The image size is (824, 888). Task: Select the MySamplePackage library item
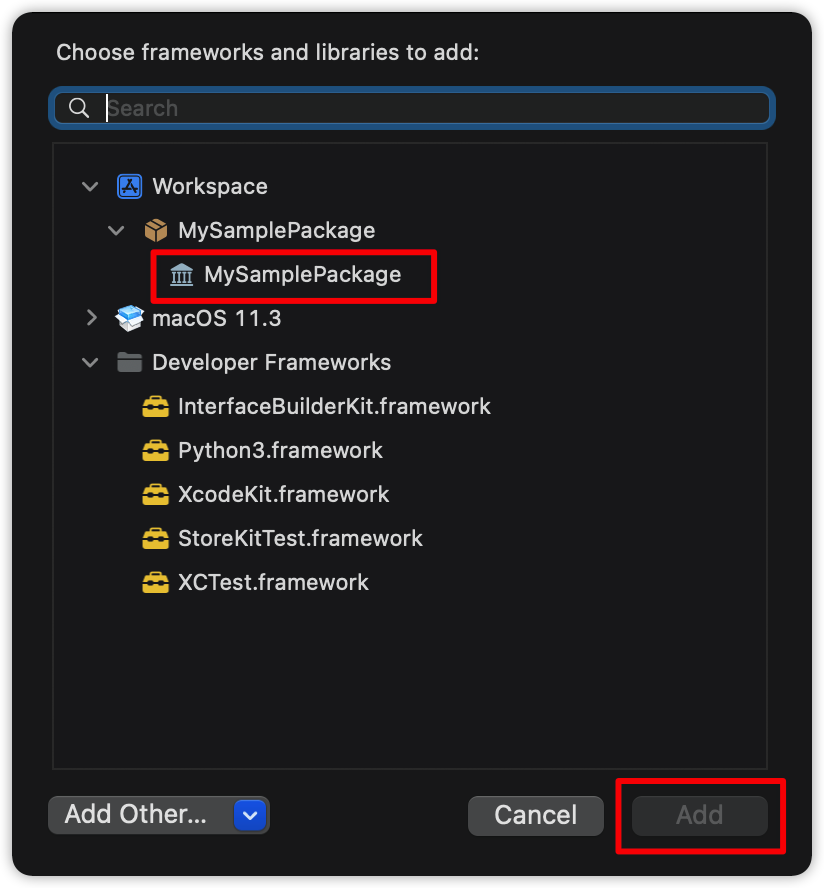point(302,275)
